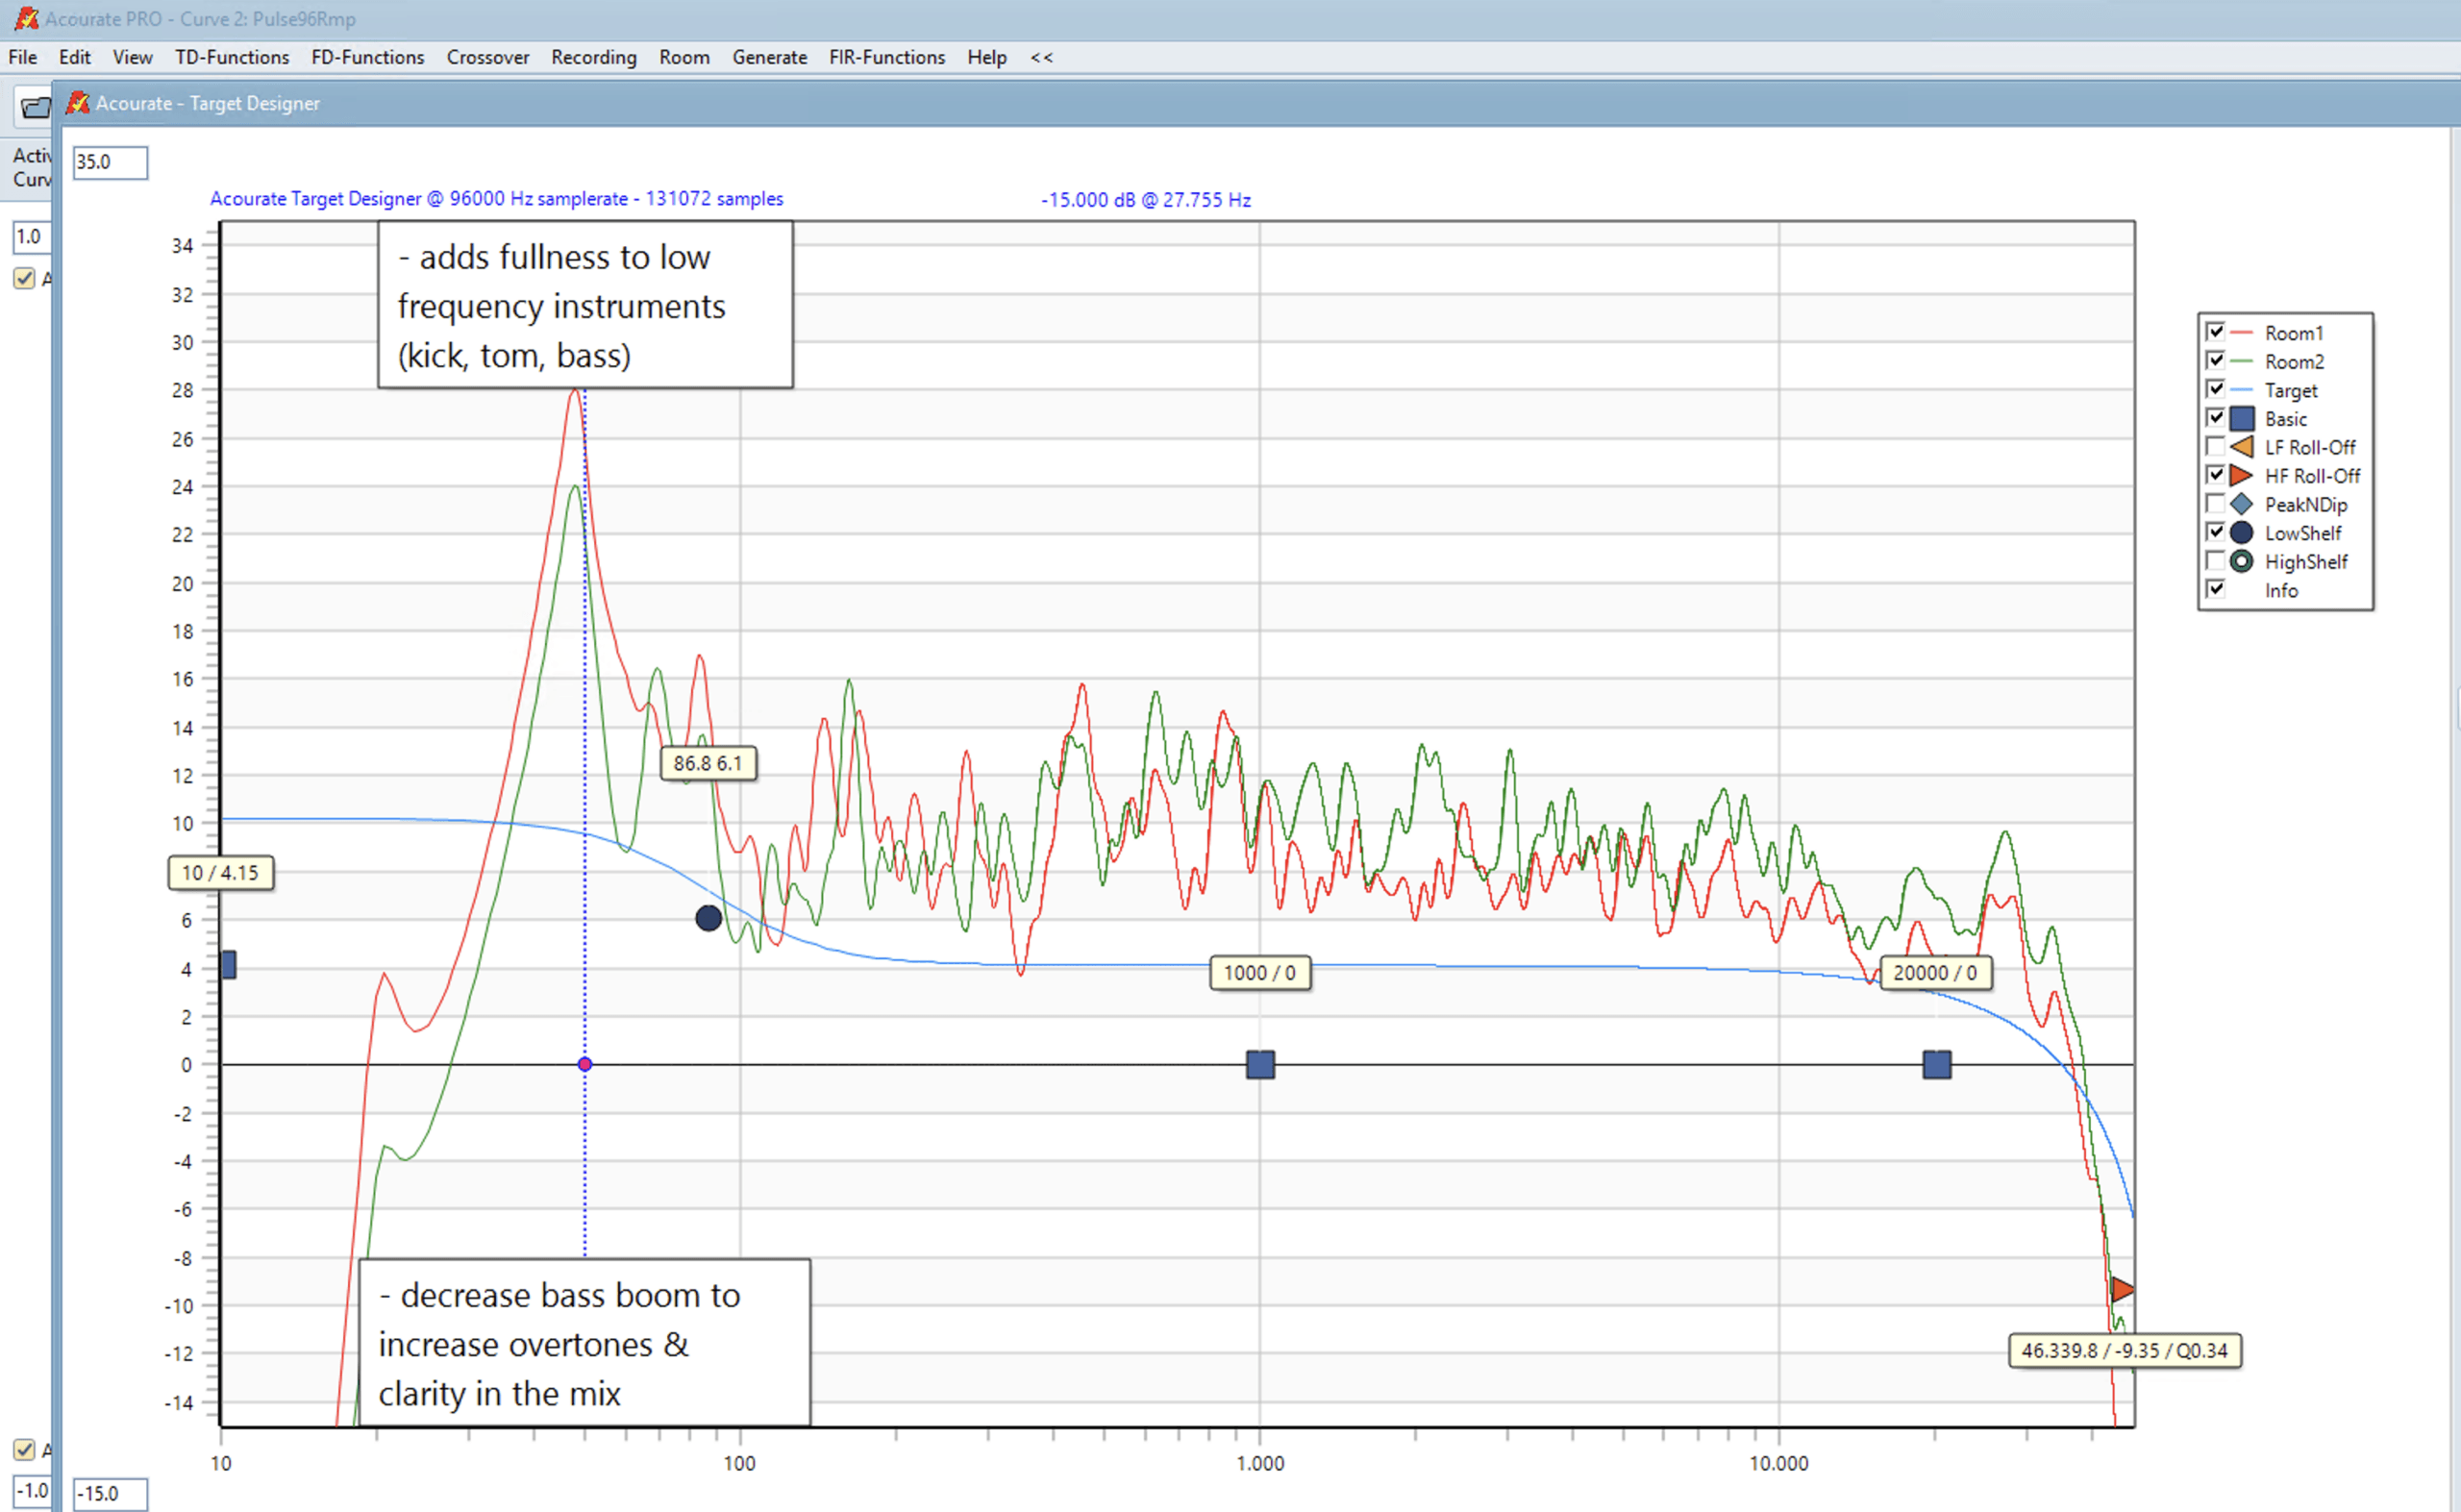Click the HF Roll-Off orange triangle marker
Image resolution: width=2461 pixels, height=1512 pixels.
point(2121,1290)
